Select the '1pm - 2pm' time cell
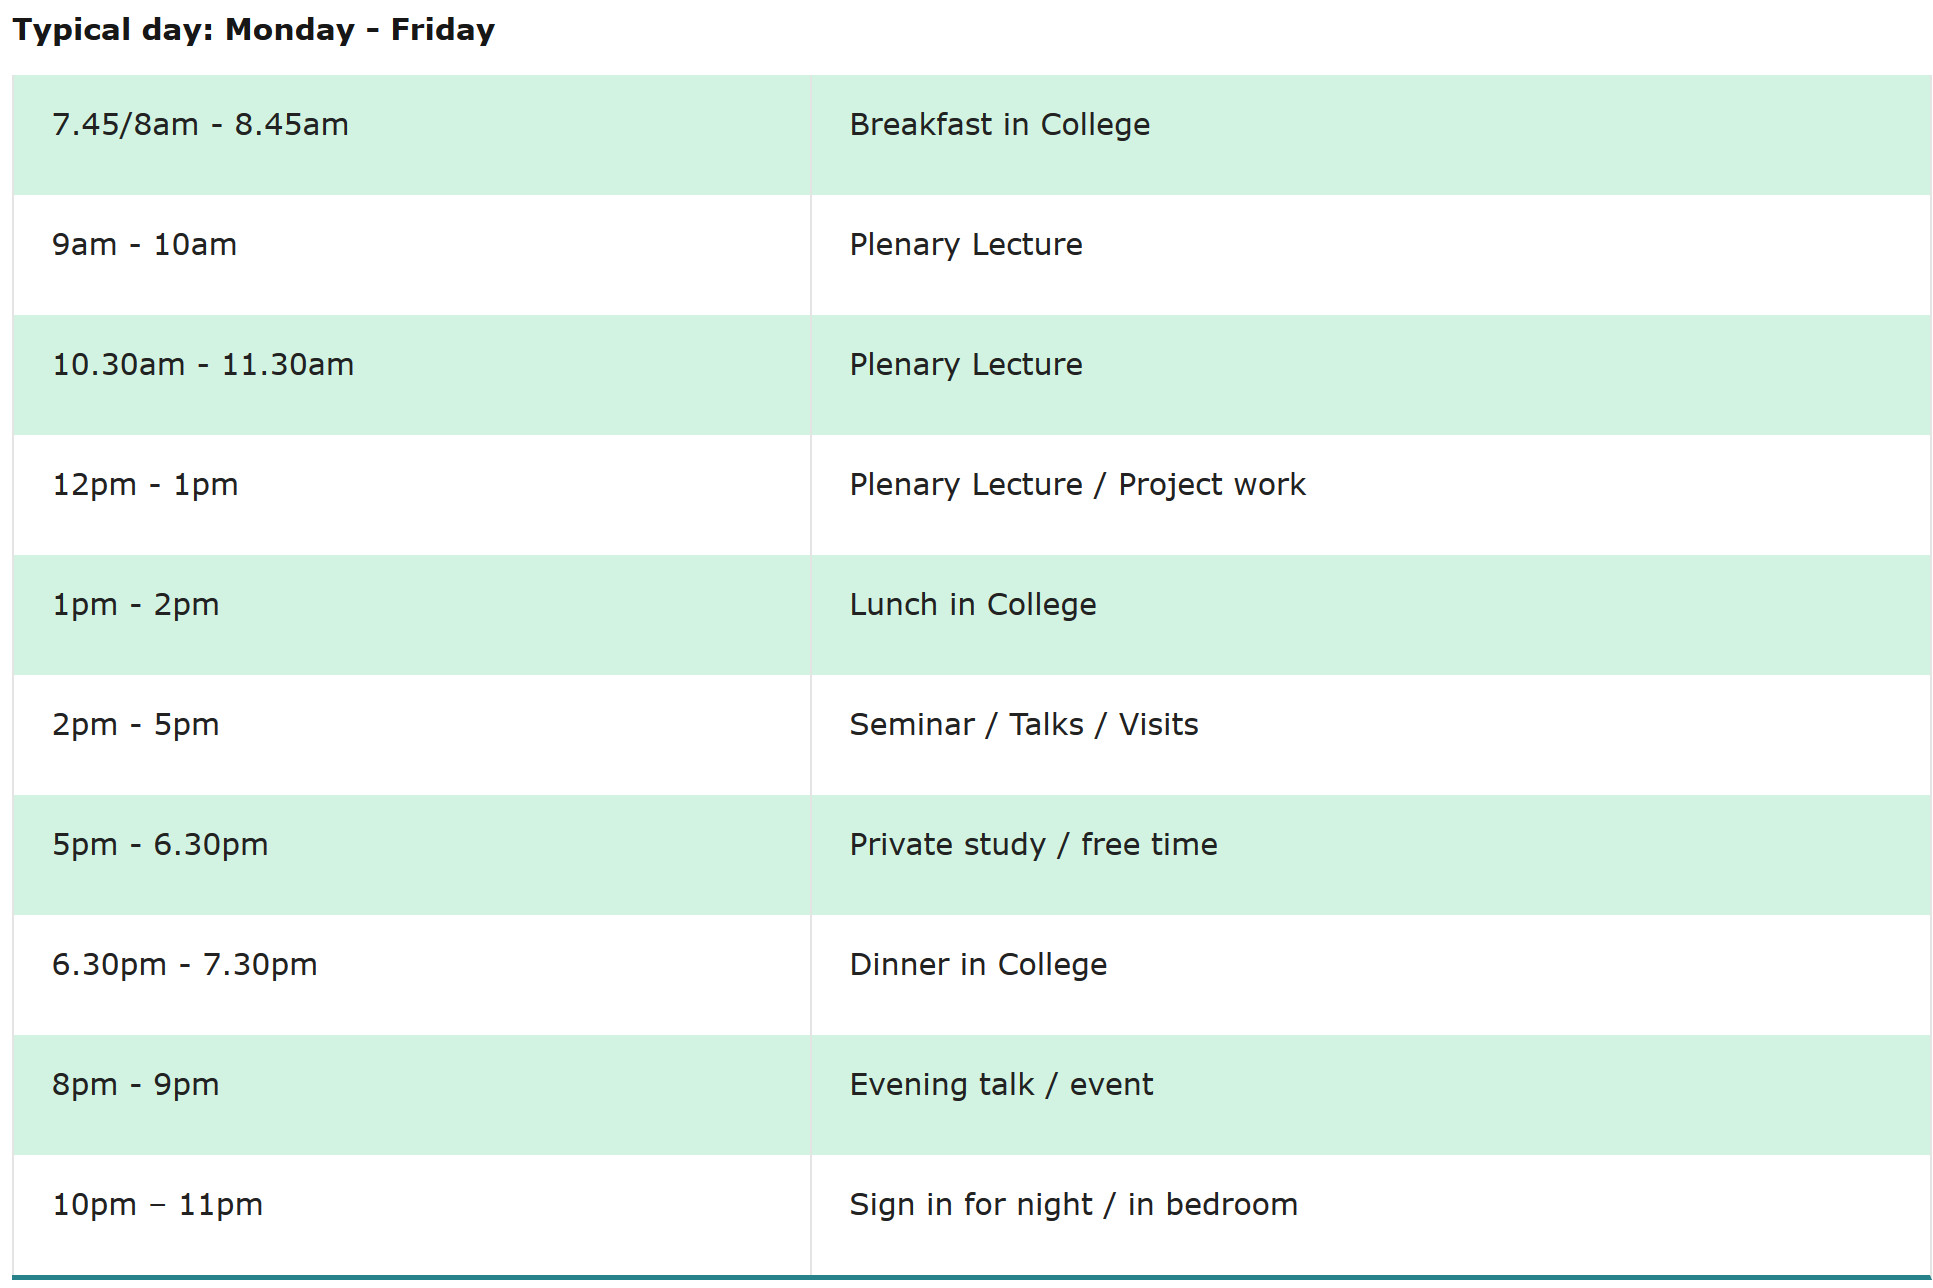 [x=411, y=615]
